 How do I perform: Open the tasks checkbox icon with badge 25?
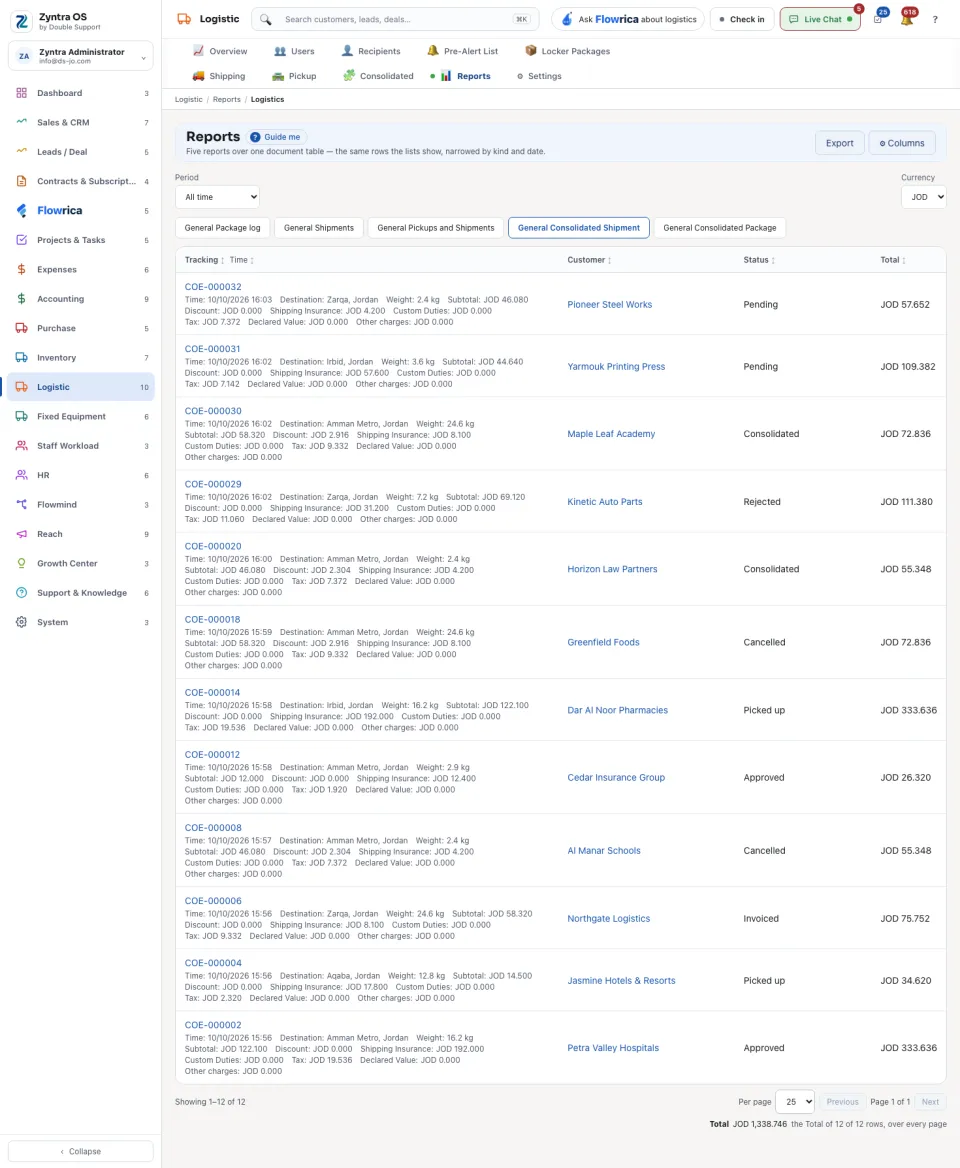(x=879, y=19)
